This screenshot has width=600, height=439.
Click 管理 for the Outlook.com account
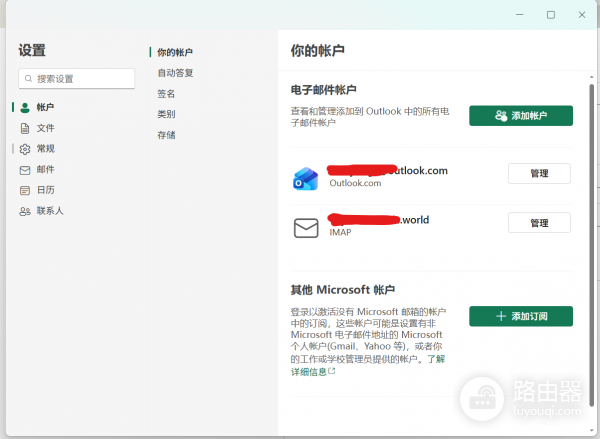pyautogui.click(x=539, y=173)
